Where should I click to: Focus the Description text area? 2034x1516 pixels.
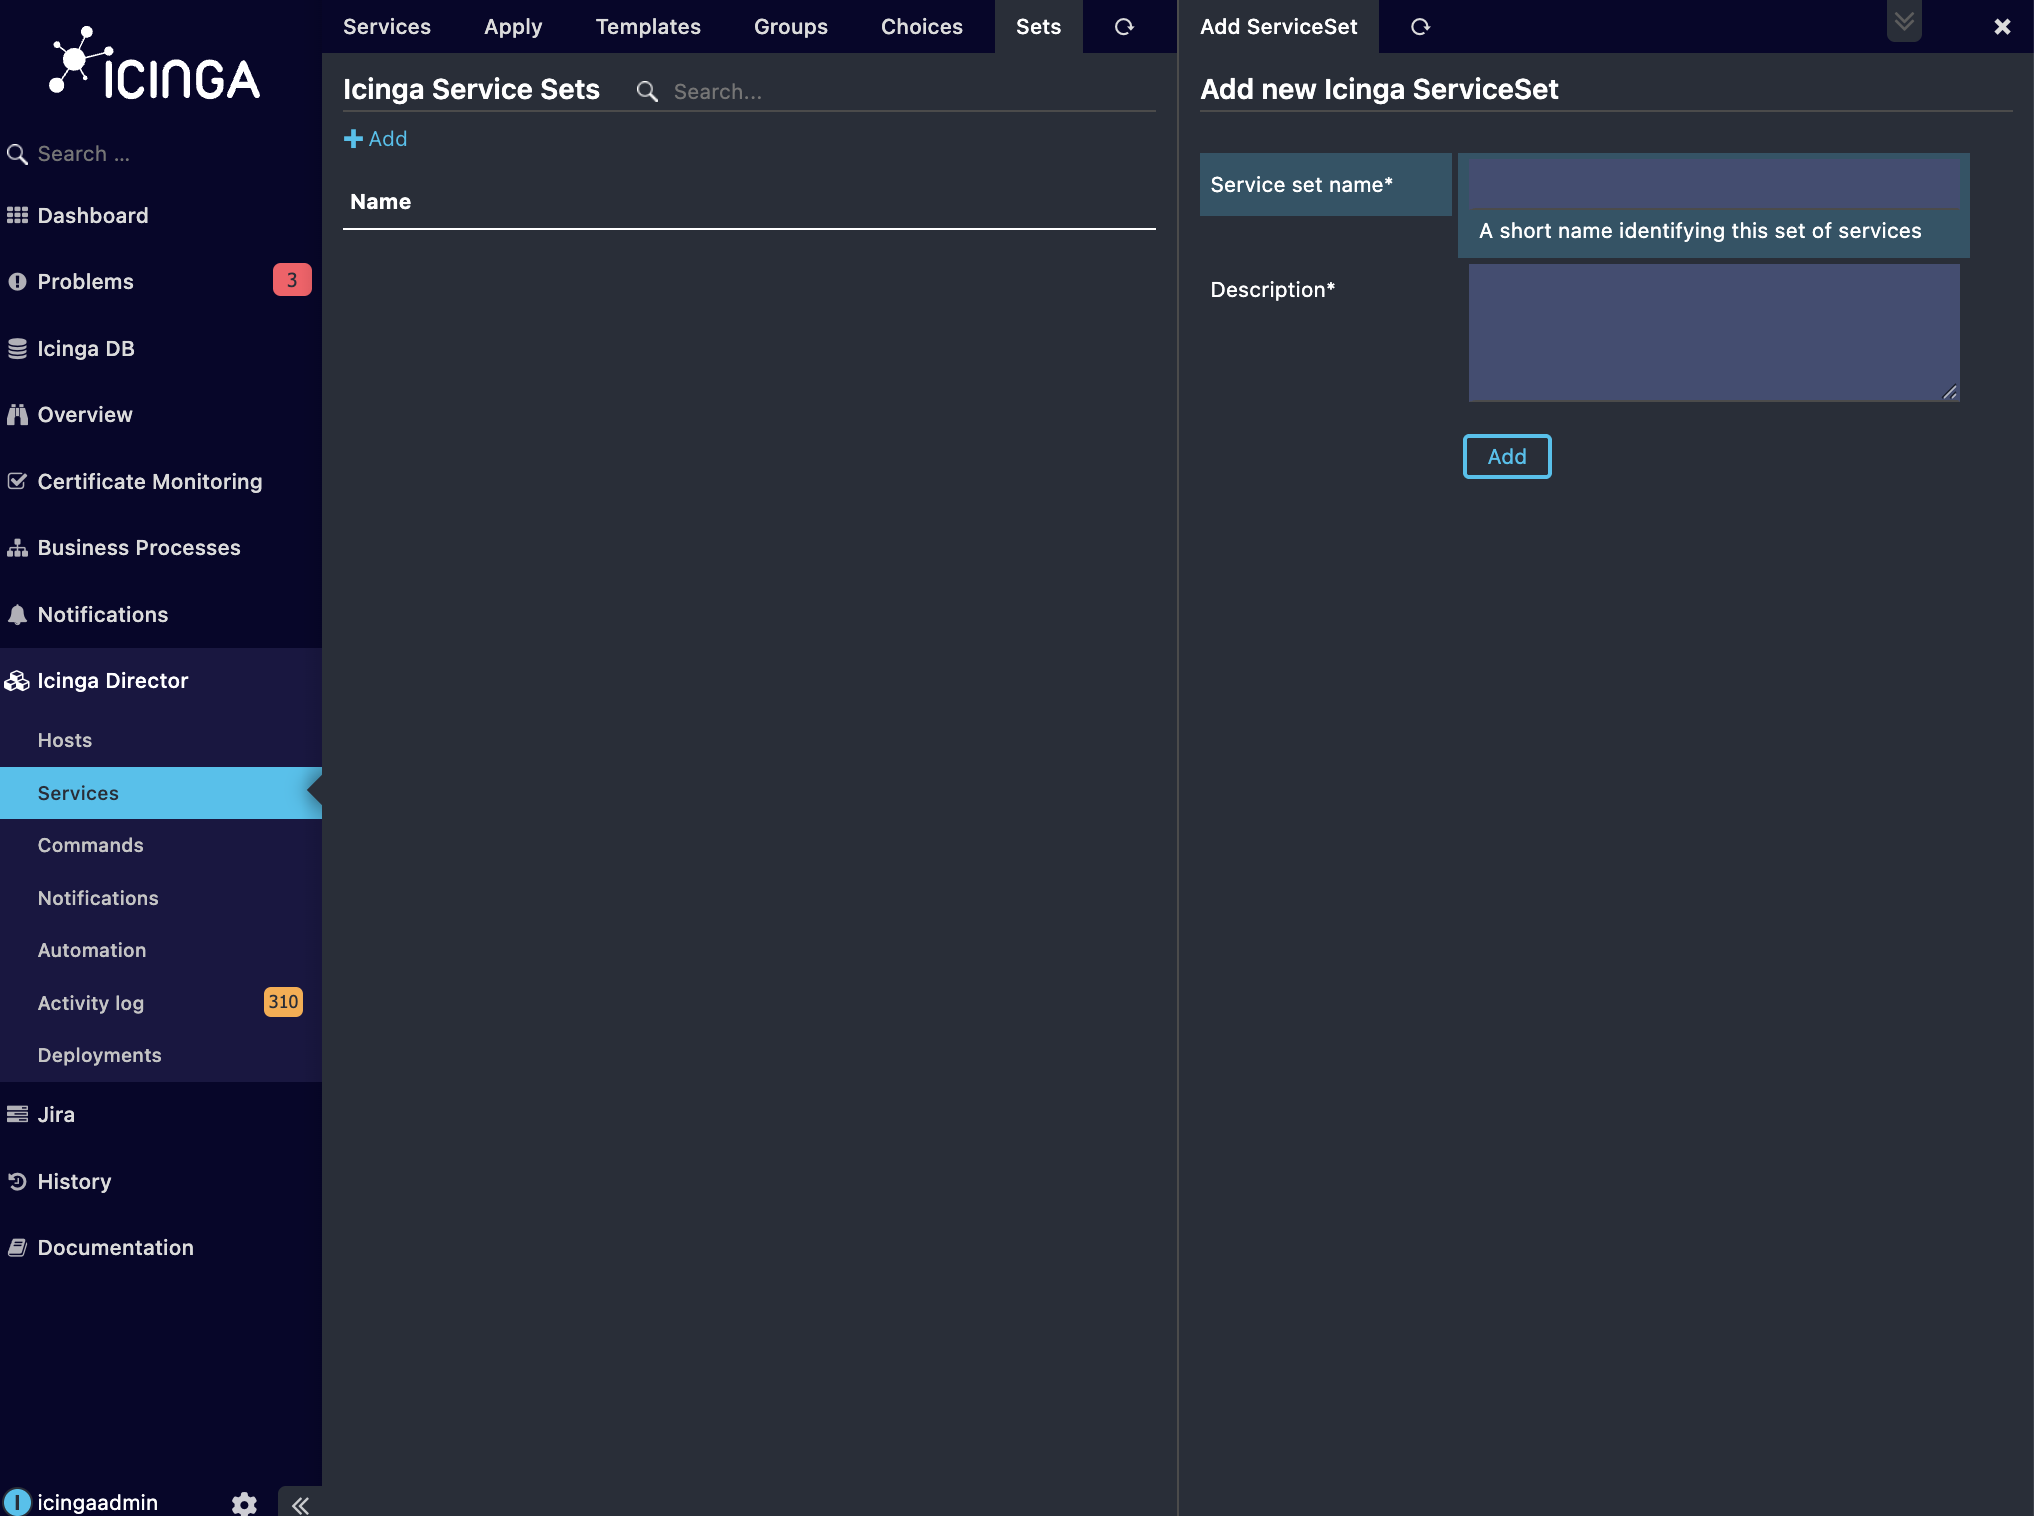pyautogui.click(x=1714, y=333)
